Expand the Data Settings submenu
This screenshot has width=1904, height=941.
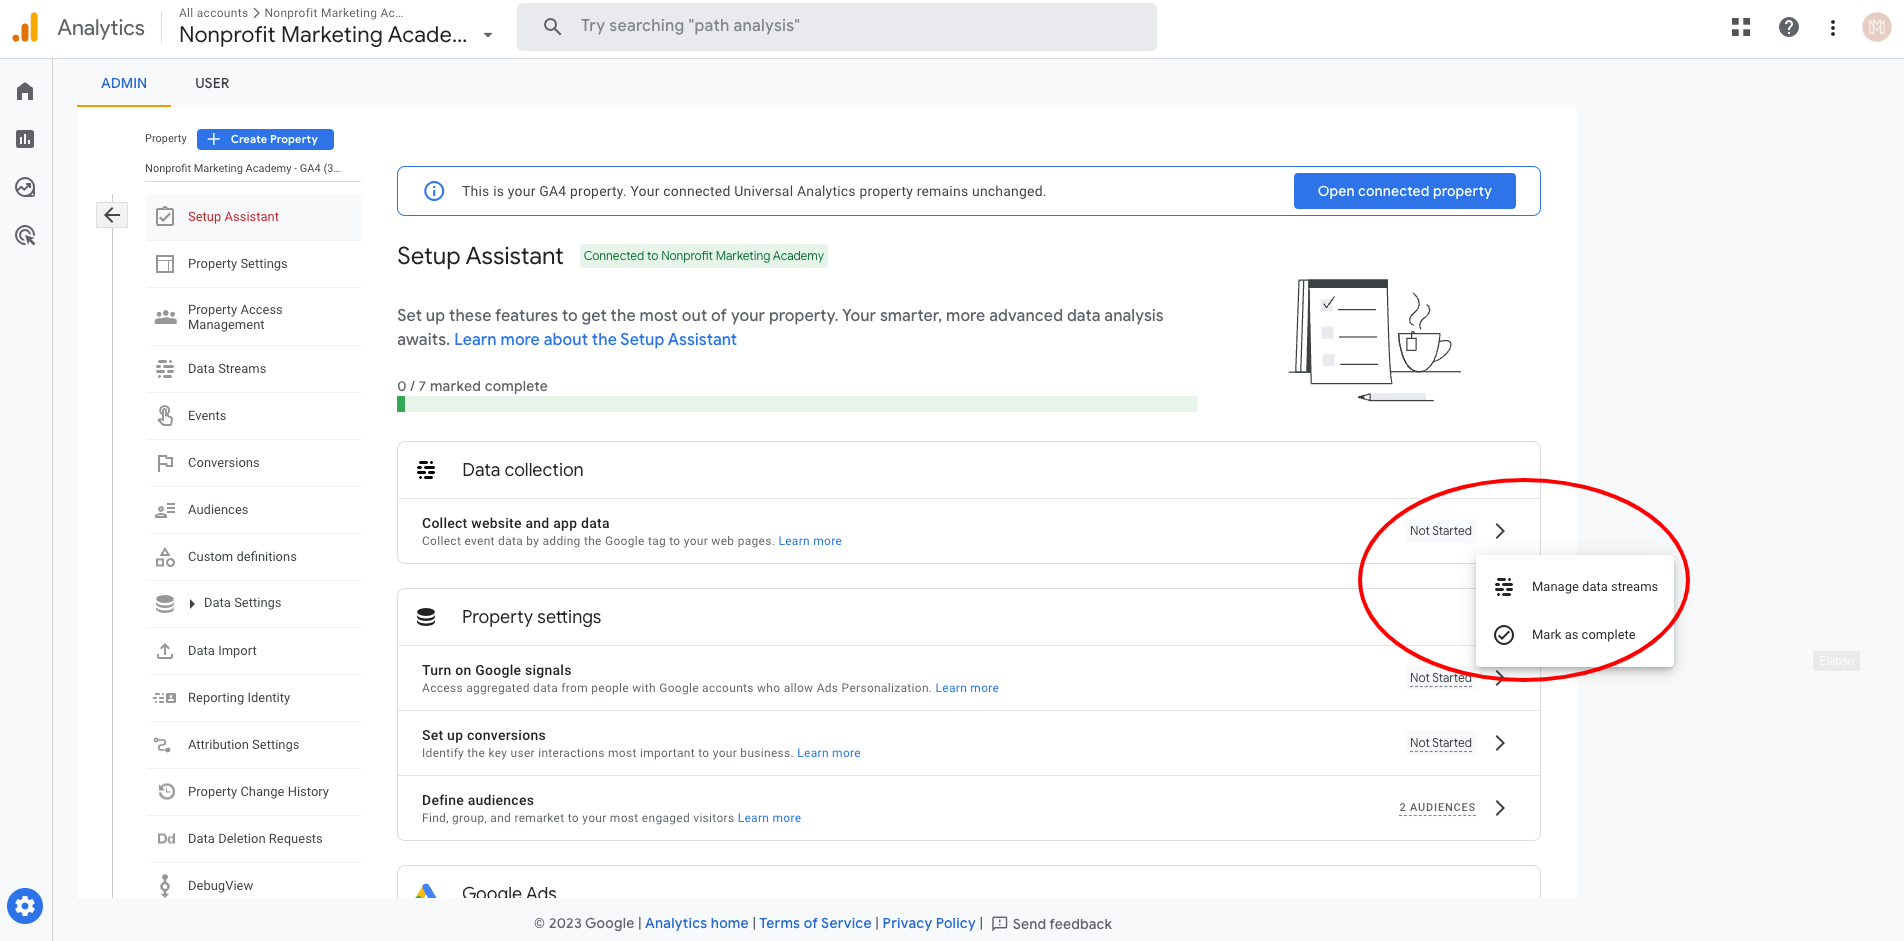[x=192, y=603]
